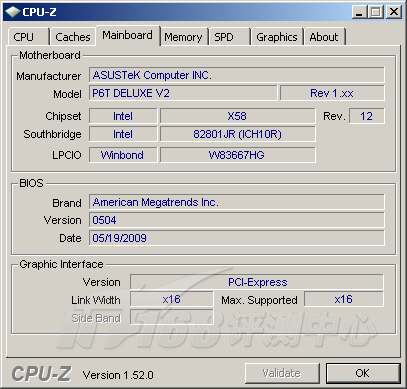
Task: Click the LPCIO label
Action: [x=67, y=155]
